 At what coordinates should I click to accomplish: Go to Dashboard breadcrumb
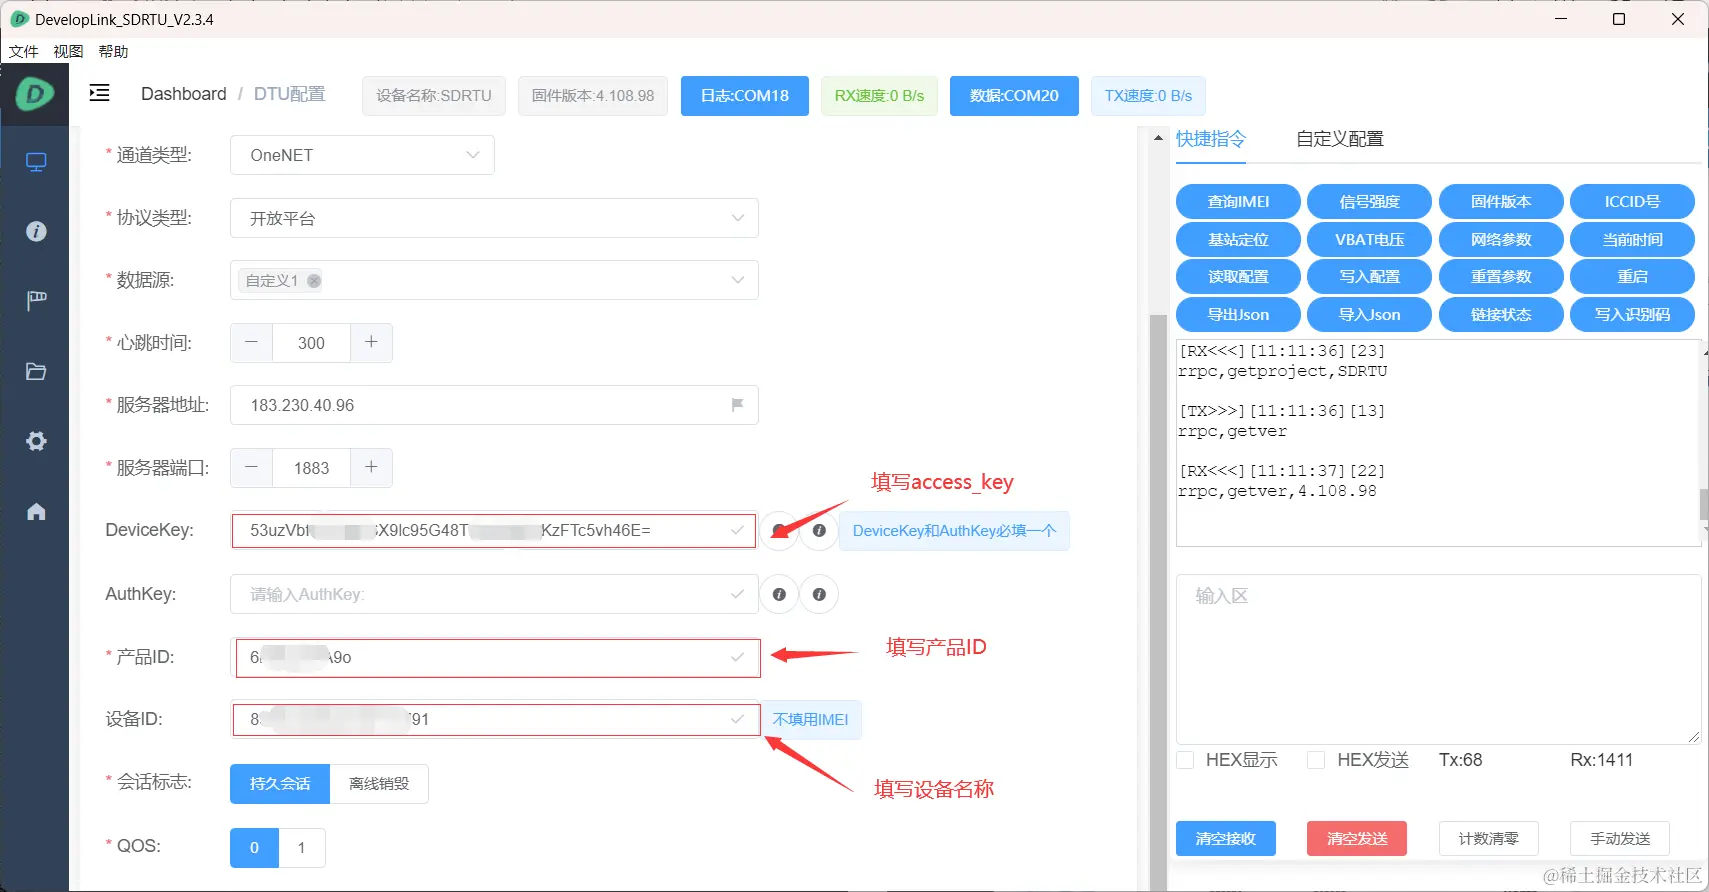184,94
